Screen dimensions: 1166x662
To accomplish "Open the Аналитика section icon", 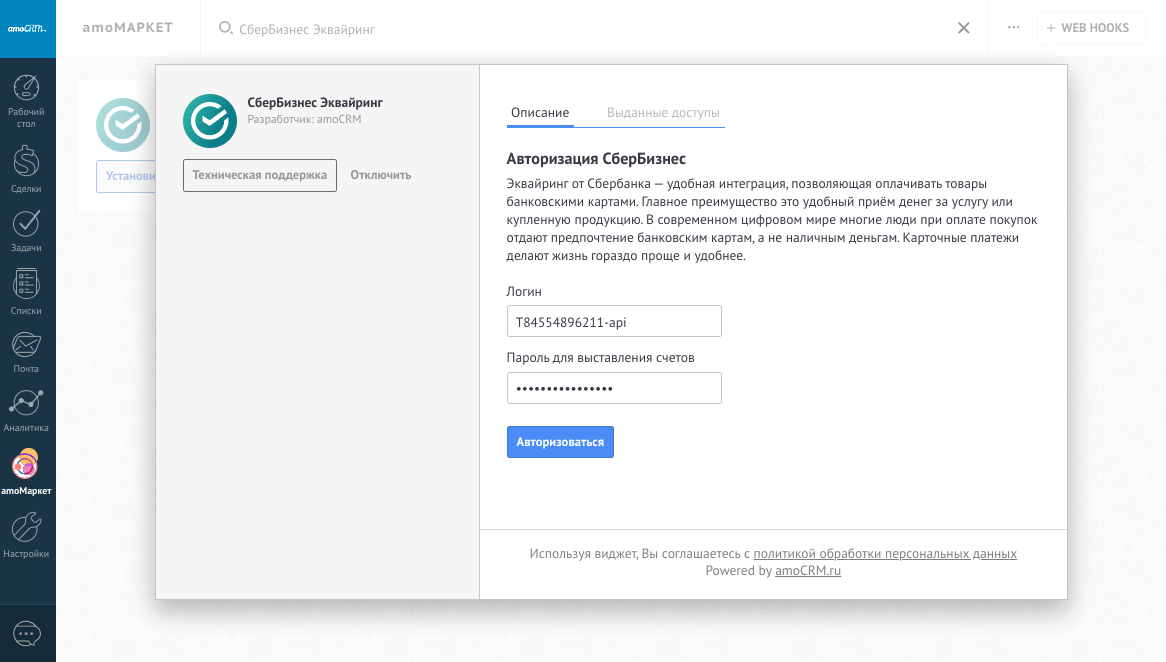I will pyautogui.click(x=27, y=404).
